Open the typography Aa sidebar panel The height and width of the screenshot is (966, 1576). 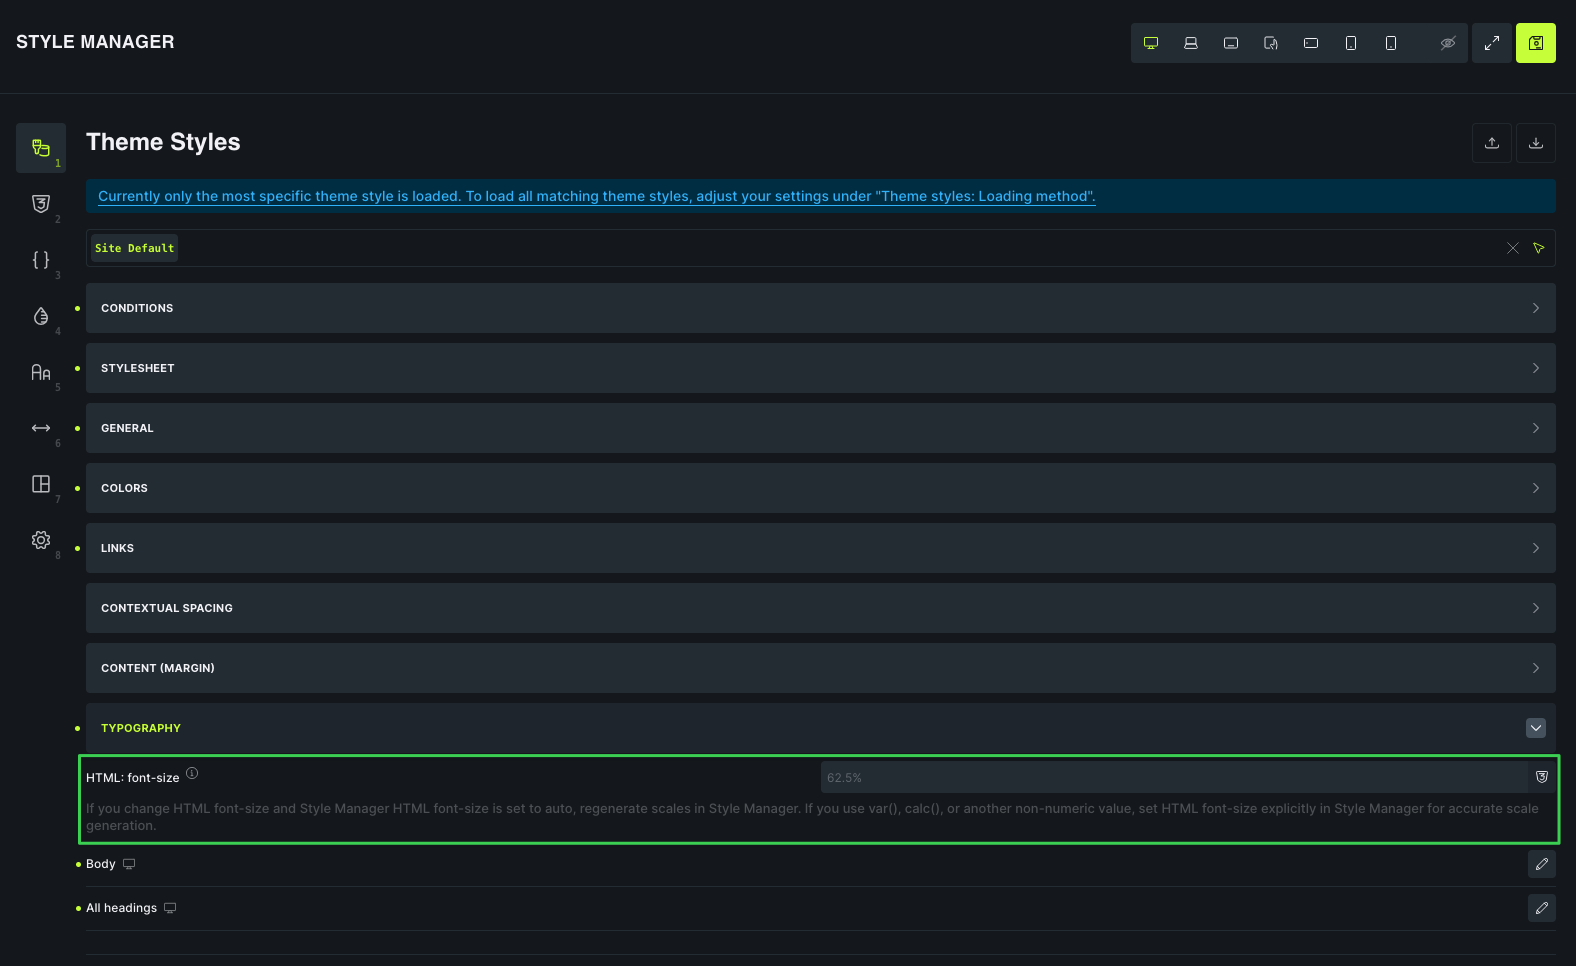point(41,372)
